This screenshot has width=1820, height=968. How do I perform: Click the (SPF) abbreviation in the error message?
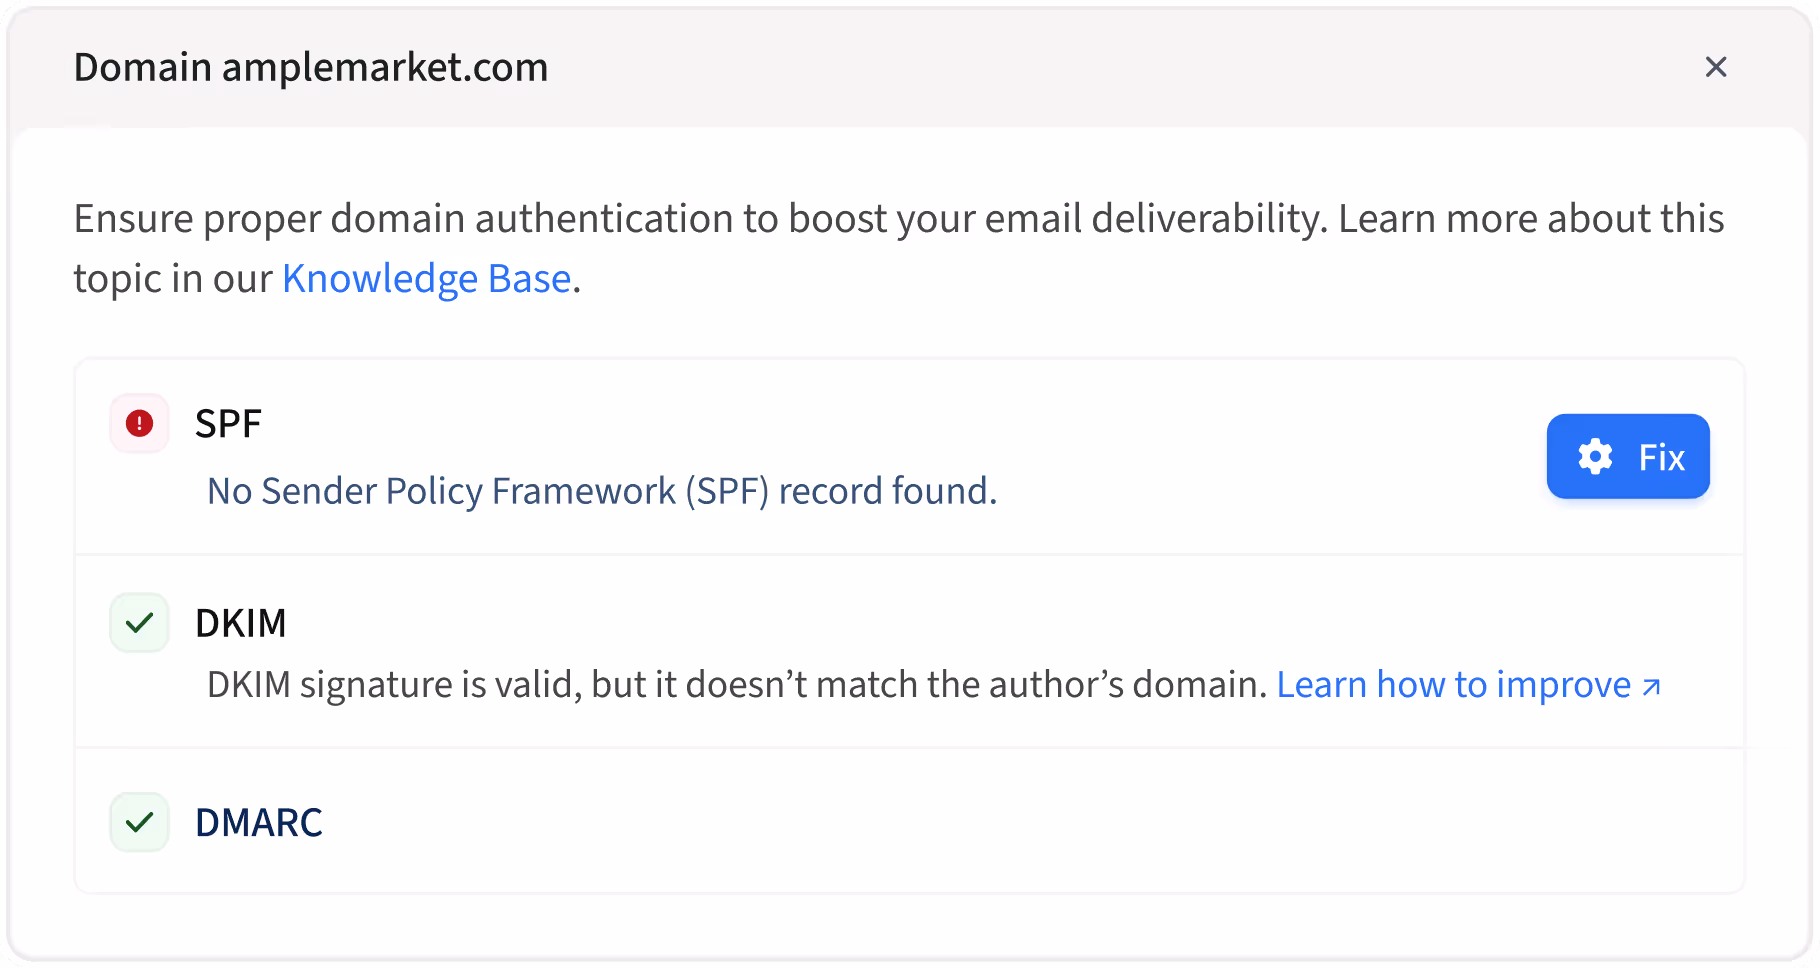[x=727, y=491]
